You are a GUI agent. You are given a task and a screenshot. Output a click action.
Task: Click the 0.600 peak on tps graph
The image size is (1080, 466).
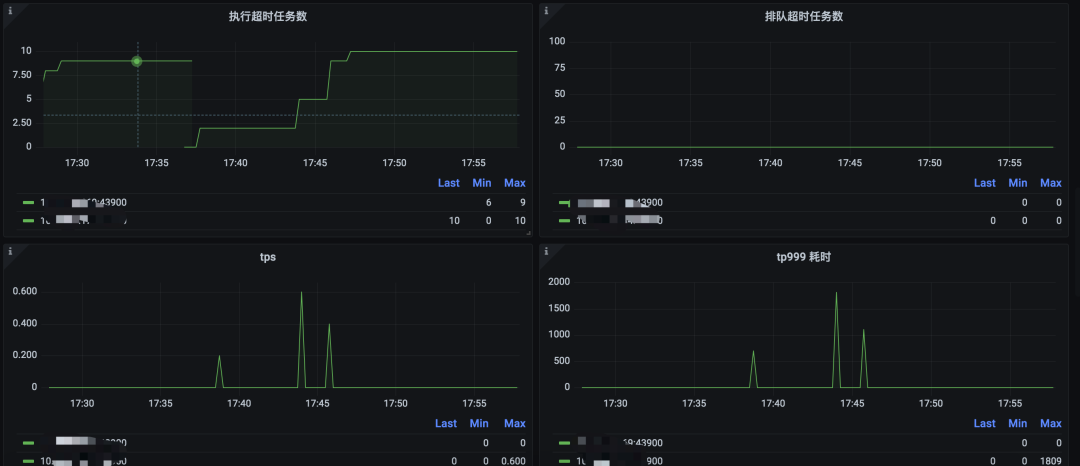coord(301,293)
